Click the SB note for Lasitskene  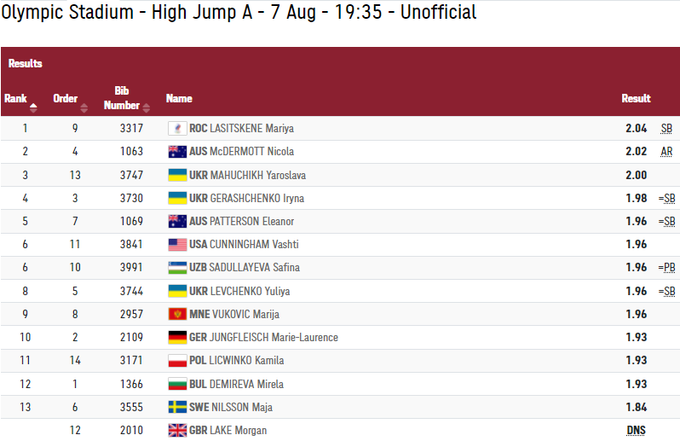[667, 129]
